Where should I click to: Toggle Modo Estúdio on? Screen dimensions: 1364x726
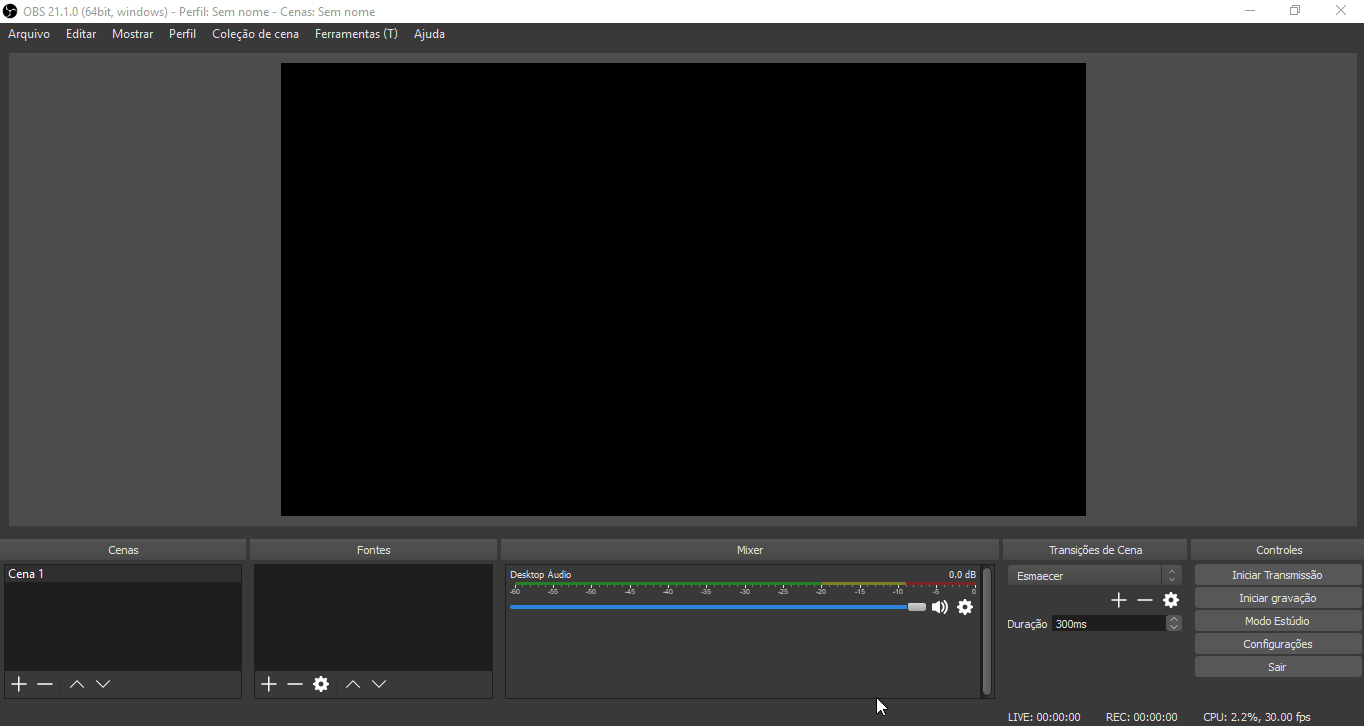pos(1277,620)
